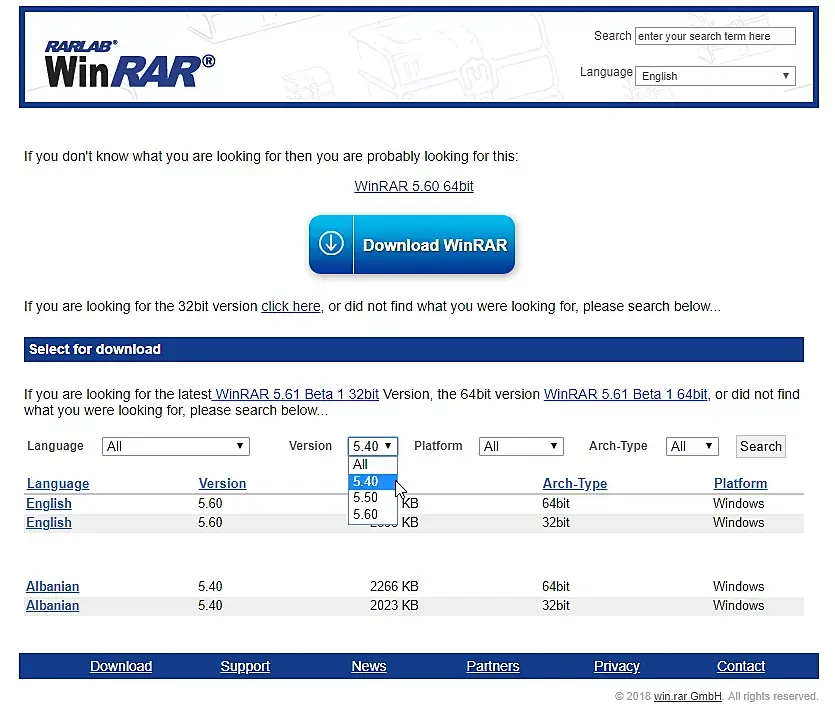Open the Arch-Type filter dropdown

point(692,446)
